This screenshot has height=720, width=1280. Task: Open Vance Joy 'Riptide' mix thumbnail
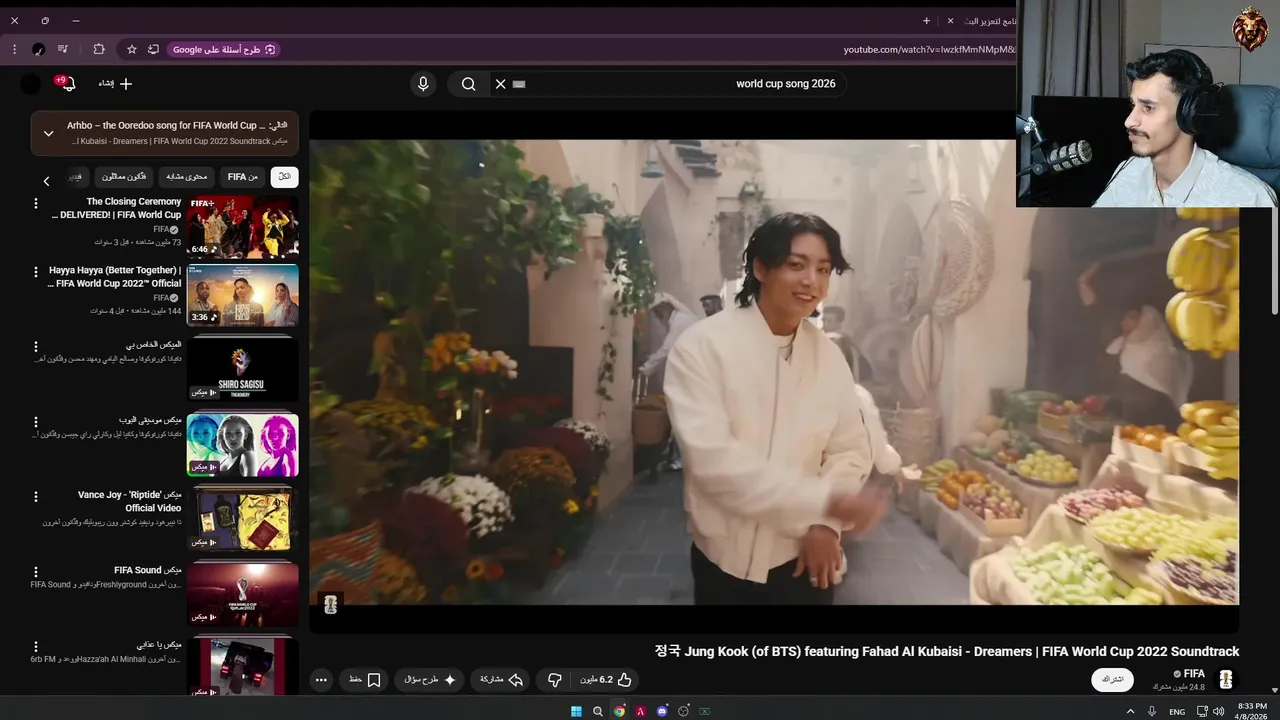tap(242, 519)
